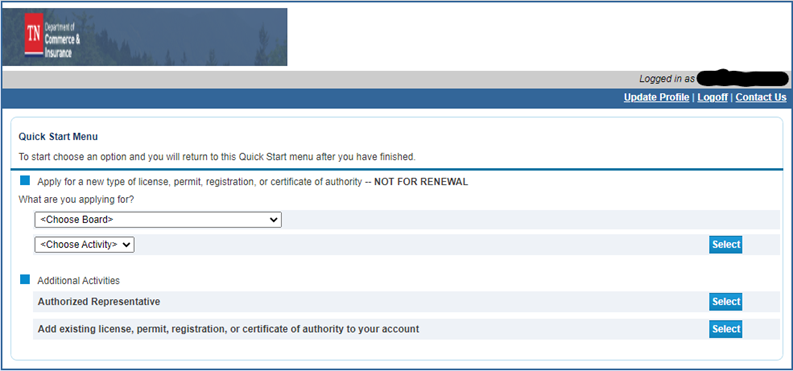This screenshot has width=793, height=371.
Task: Click the Authorized Representative row label
Action: [99, 302]
